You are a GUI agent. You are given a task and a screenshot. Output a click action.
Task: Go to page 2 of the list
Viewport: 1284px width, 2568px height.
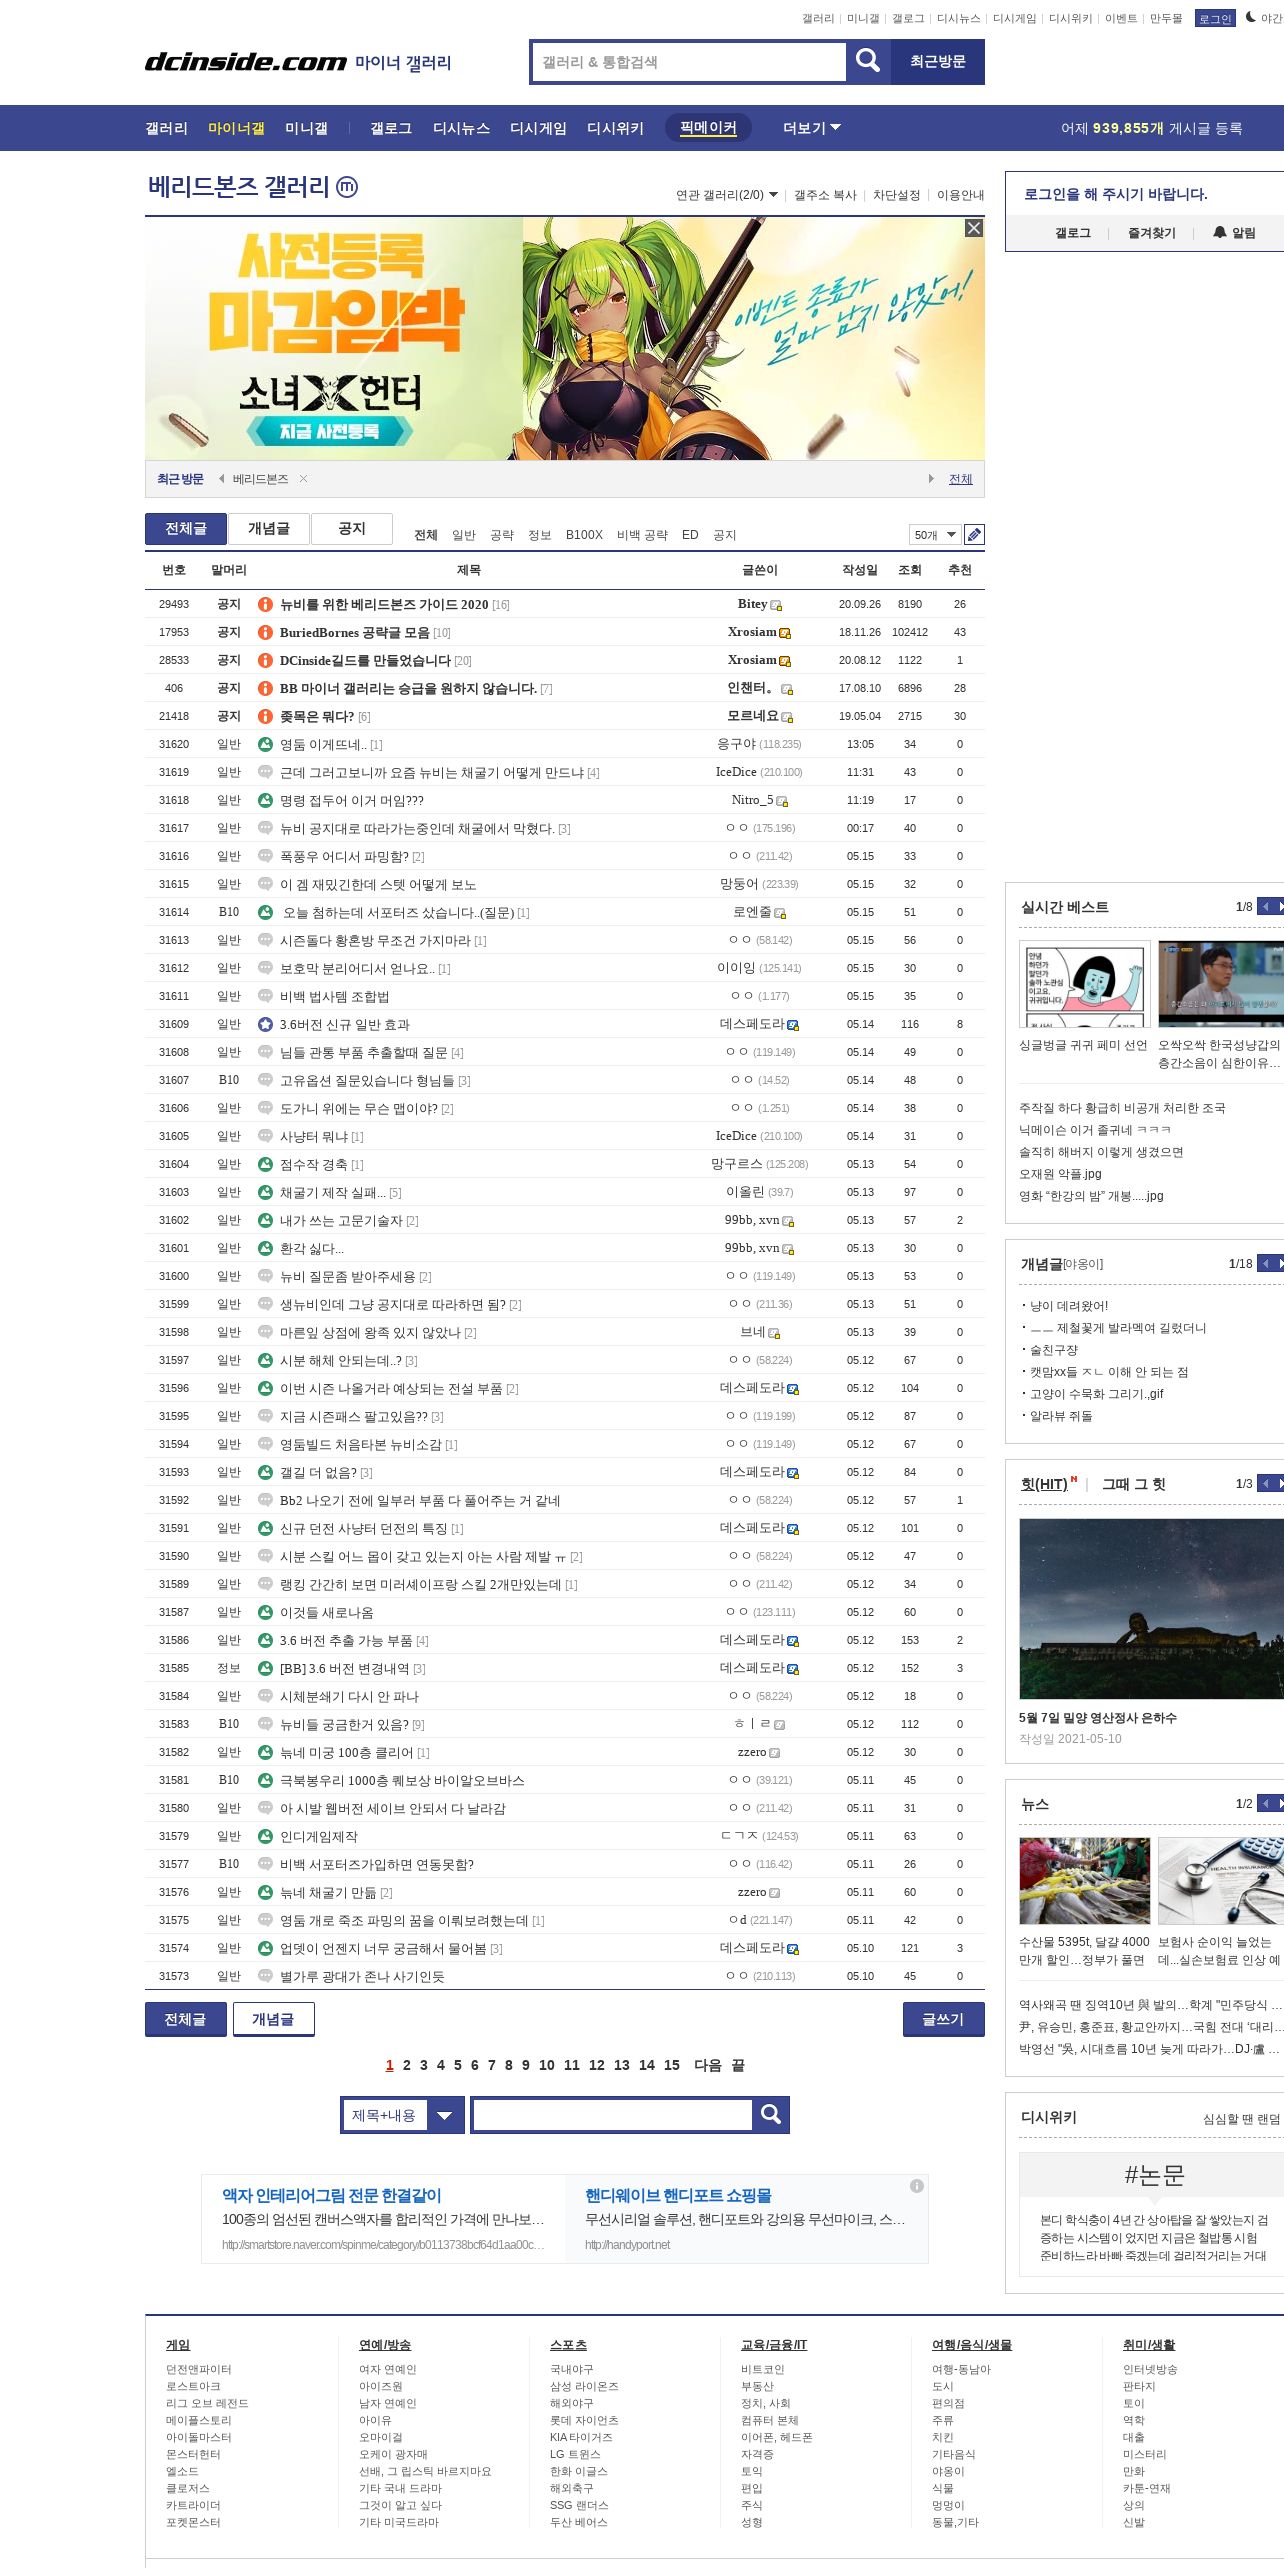[x=407, y=2065]
